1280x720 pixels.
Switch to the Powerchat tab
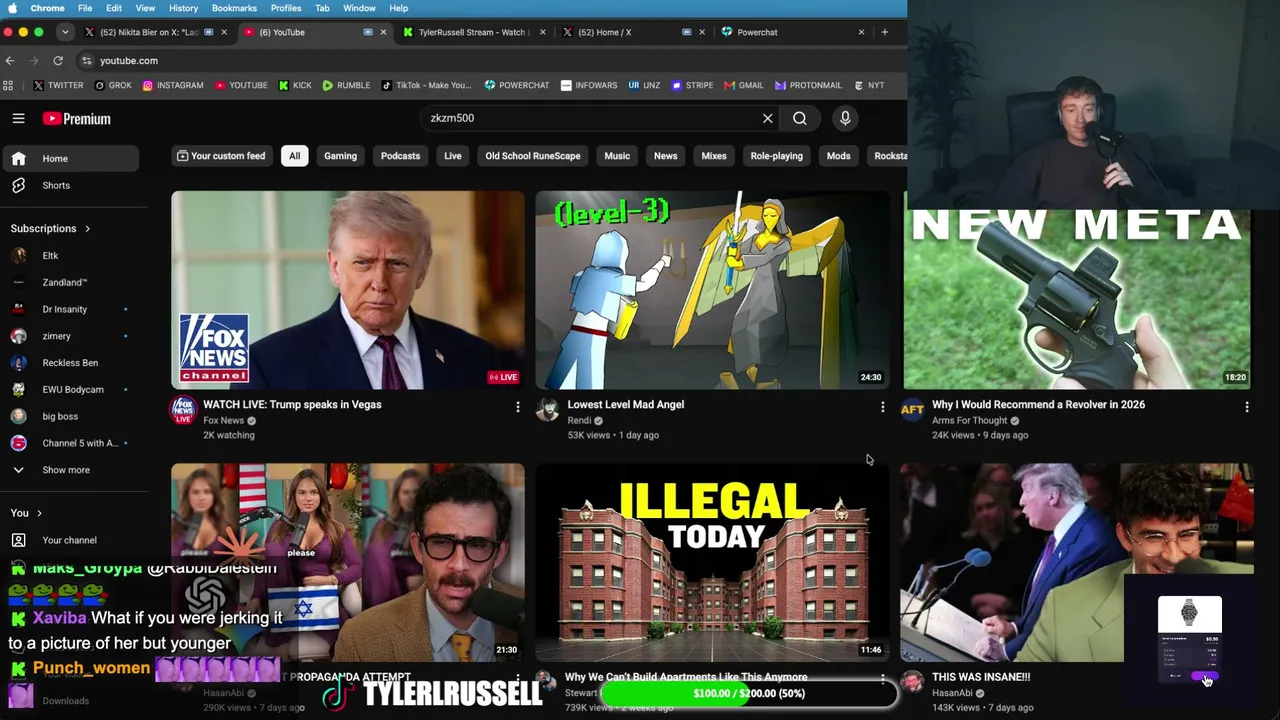(792, 32)
